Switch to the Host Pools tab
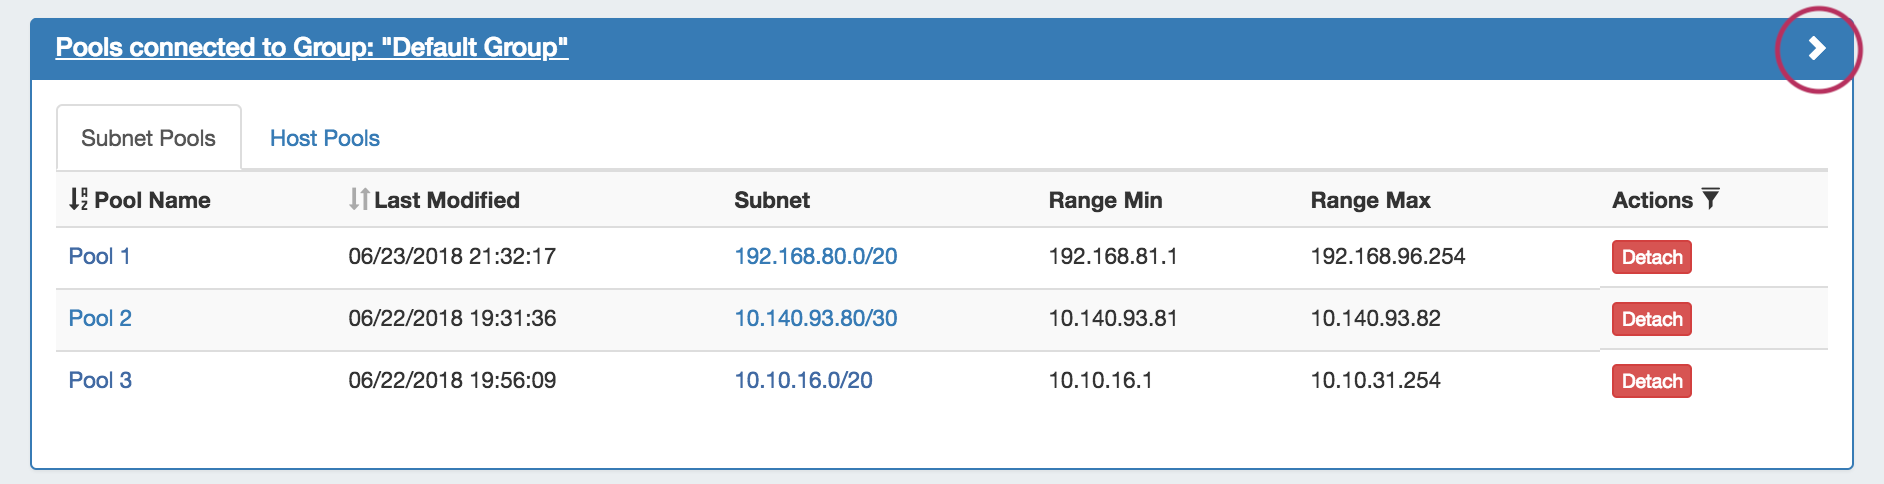This screenshot has height=484, width=1884. click(x=325, y=138)
